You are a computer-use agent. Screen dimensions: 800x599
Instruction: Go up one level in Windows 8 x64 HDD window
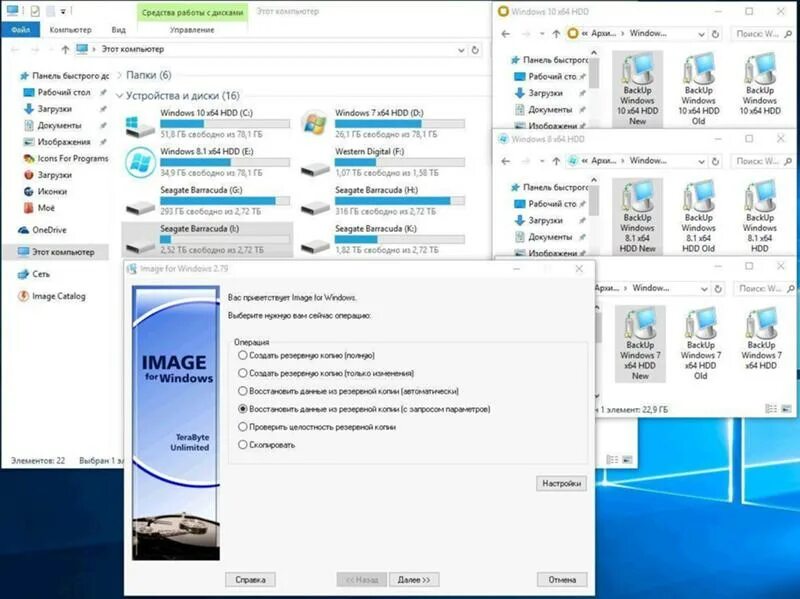coord(556,161)
